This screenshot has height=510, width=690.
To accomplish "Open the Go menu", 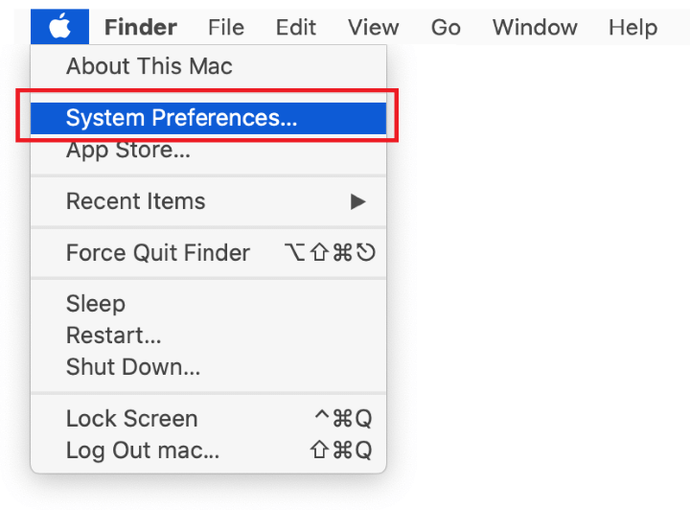I will click(445, 27).
